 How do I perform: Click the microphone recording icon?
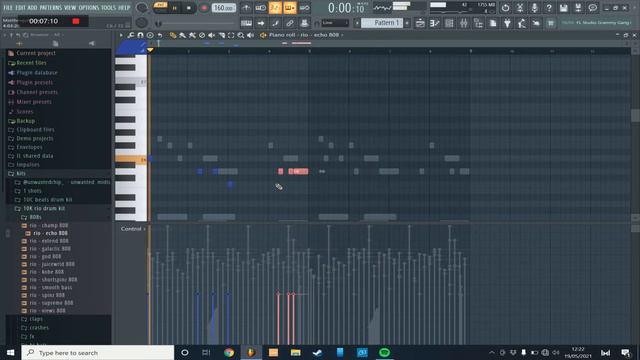[534, 8]
